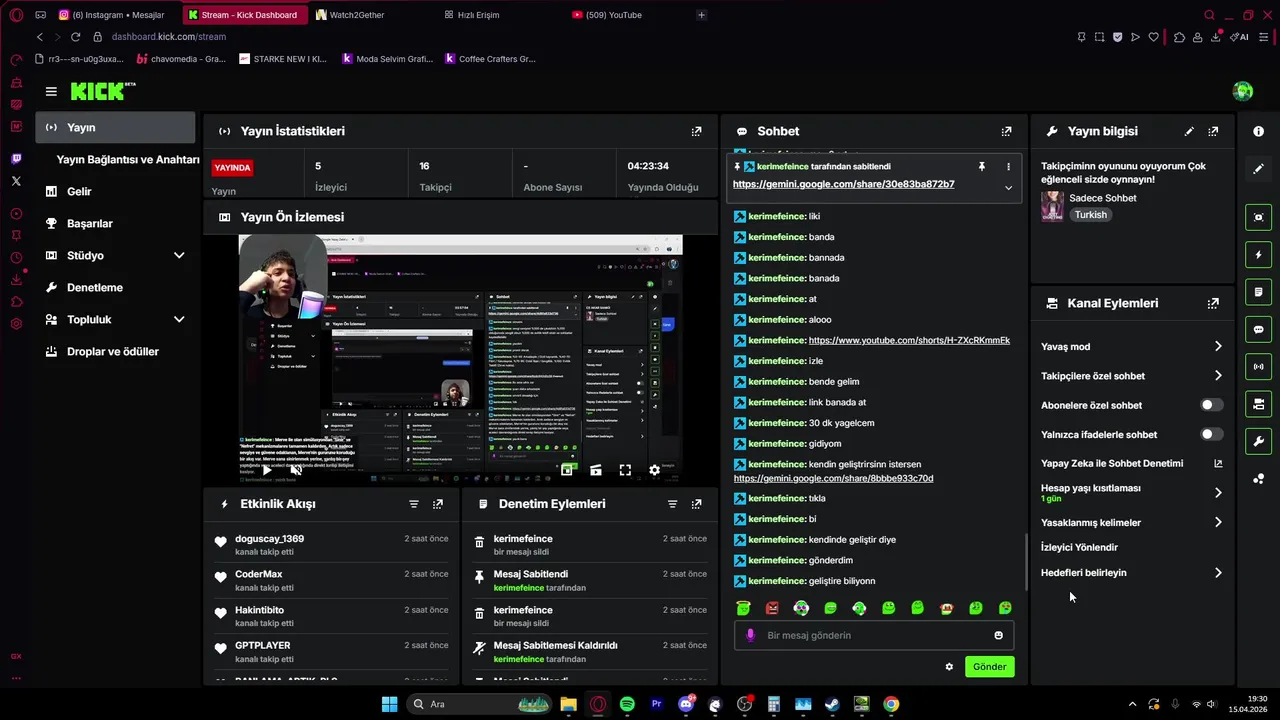Open Spotify from the Windows taskbar
1280x720 pixels.
click(627, 704)
